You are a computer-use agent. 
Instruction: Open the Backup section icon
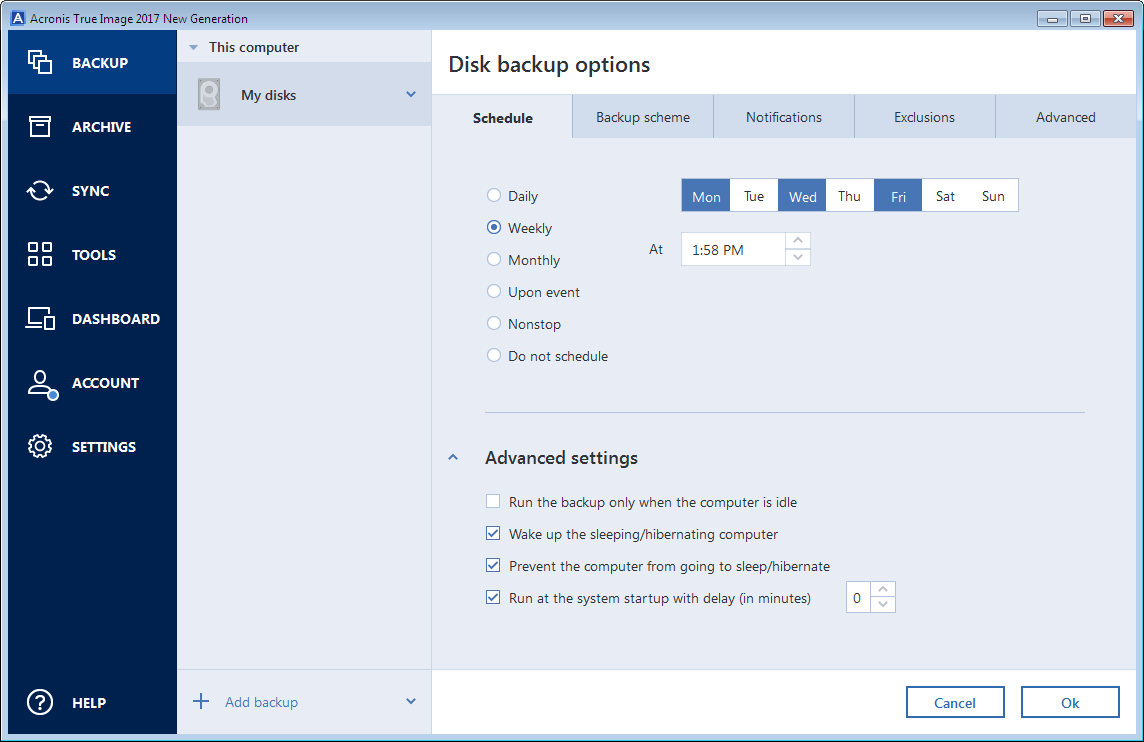pos(40,63)
